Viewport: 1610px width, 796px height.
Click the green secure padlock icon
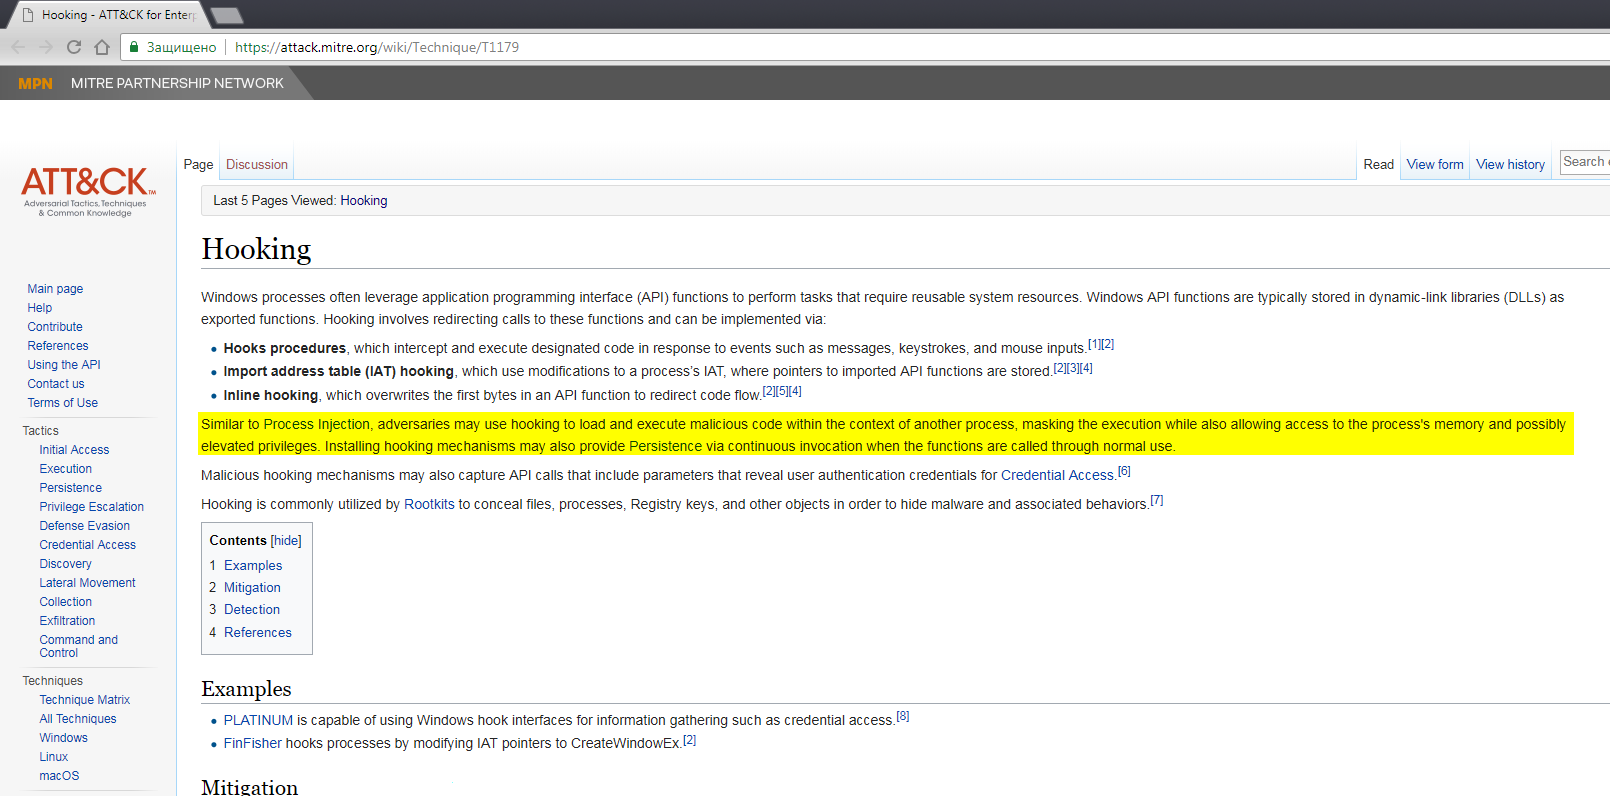point(134,47)
